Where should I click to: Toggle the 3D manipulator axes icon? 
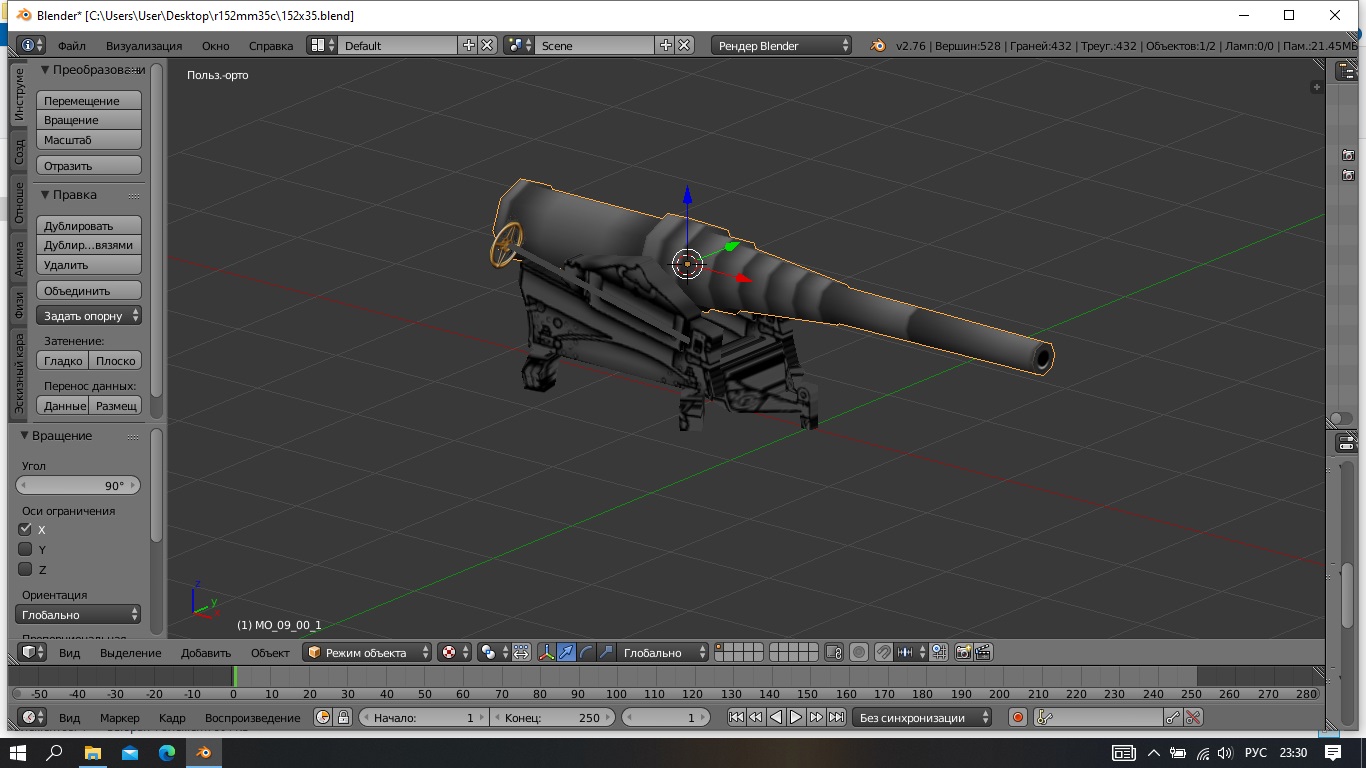pyautogui.click(x=547, y=652)
